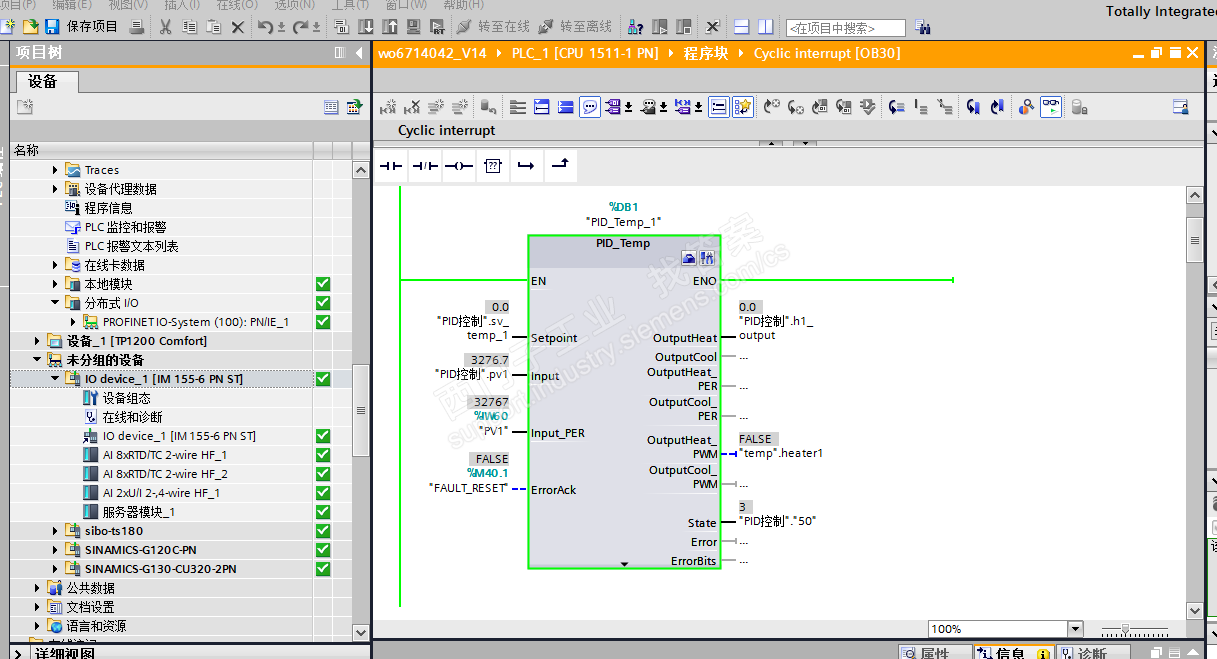
Task: Click the monitoring on/off glasses icon
Action: click(x=1051, y=107)
